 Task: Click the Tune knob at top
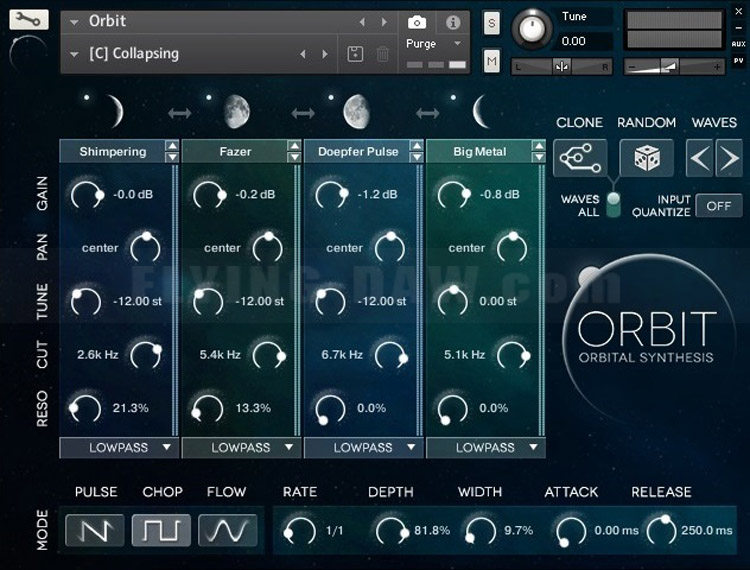tap(532, 29)
